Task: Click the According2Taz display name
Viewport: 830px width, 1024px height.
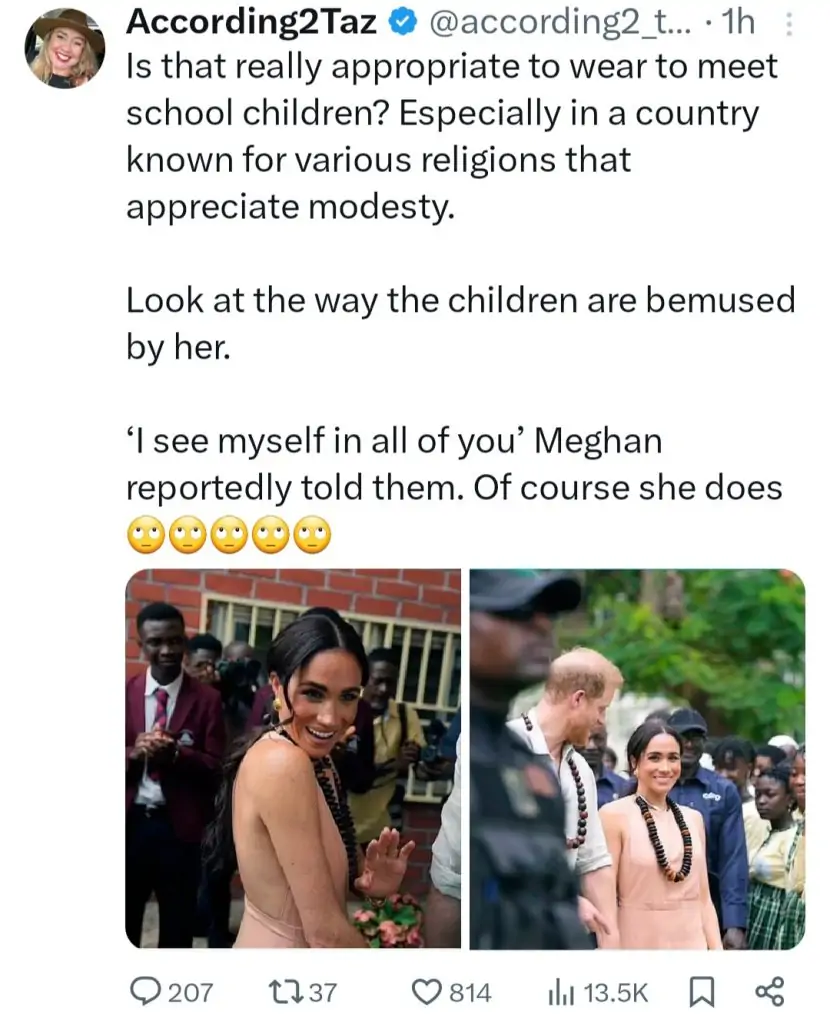Action: [251, 24]
